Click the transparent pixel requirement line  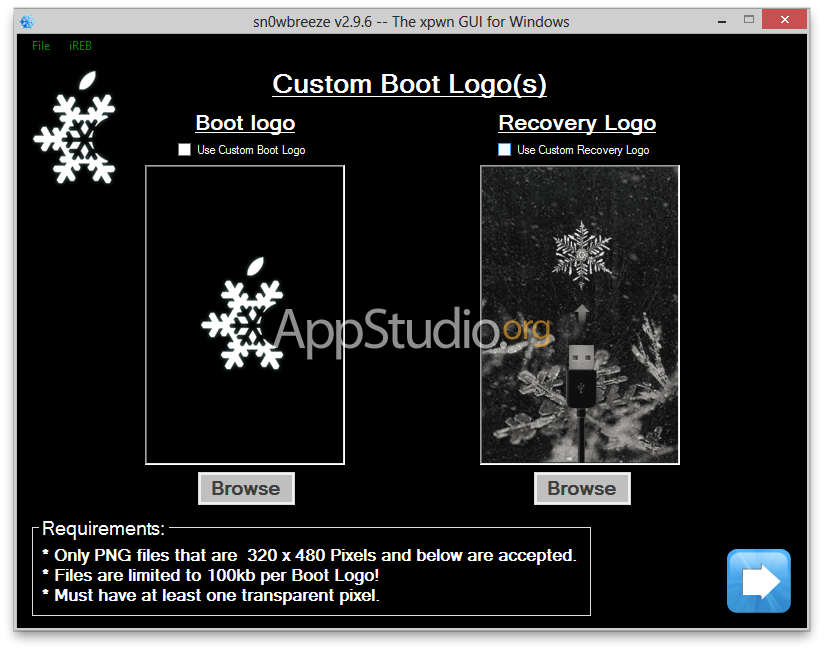coord(211,596)
